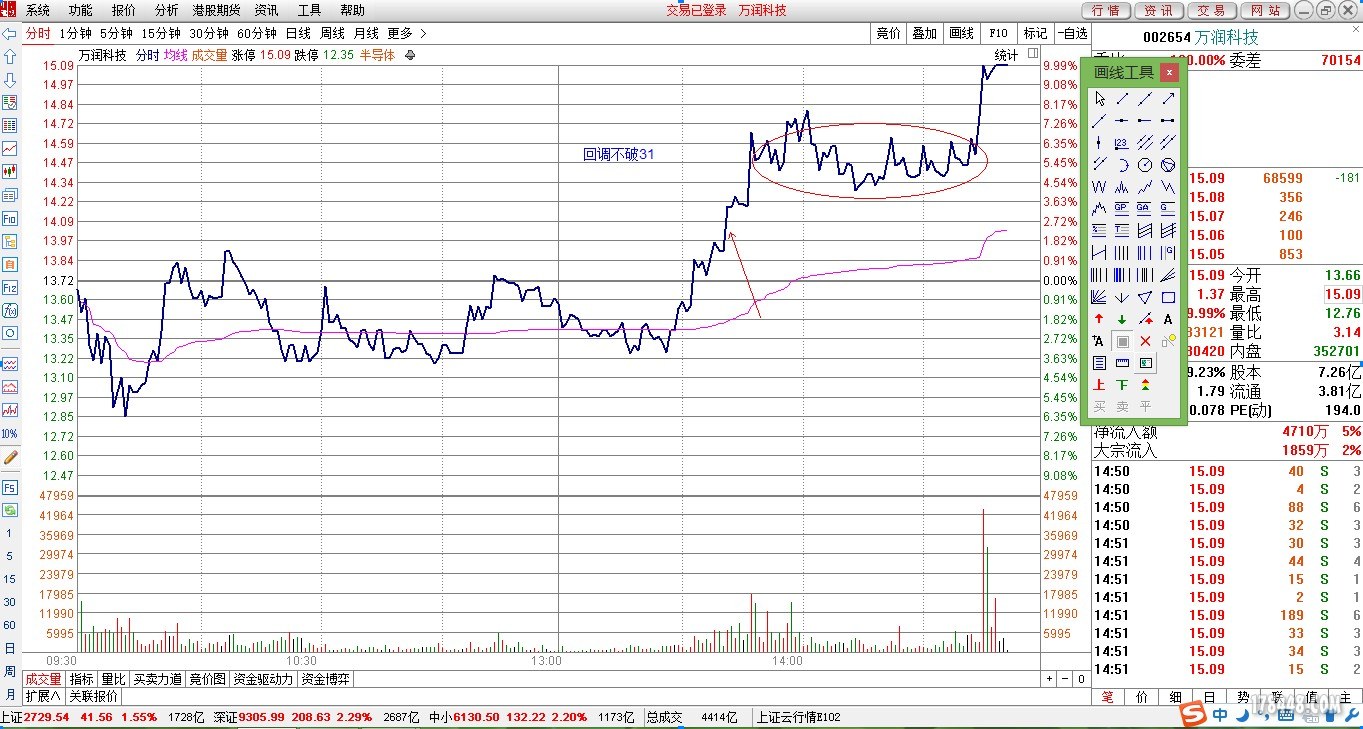This screenshot has width=1363, height=729.
Task: Switch to the 价 tab in quote panel
Action: click(1141, 697)
